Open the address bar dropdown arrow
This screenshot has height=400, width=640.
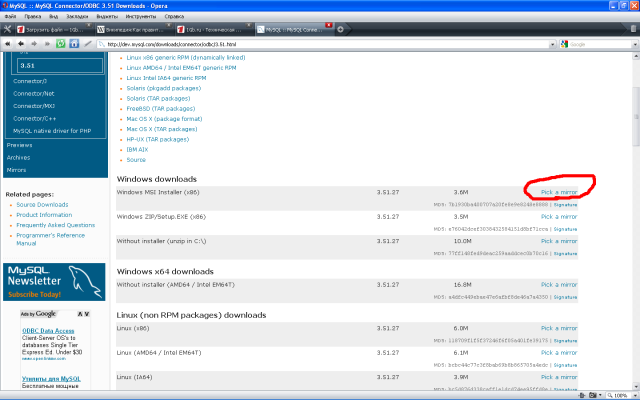(552, 44)
